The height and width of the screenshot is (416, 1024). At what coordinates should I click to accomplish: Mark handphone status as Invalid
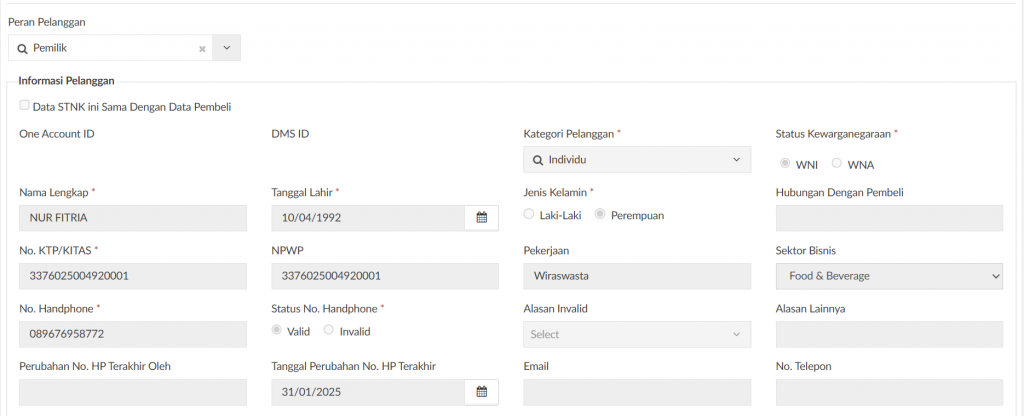329,330
